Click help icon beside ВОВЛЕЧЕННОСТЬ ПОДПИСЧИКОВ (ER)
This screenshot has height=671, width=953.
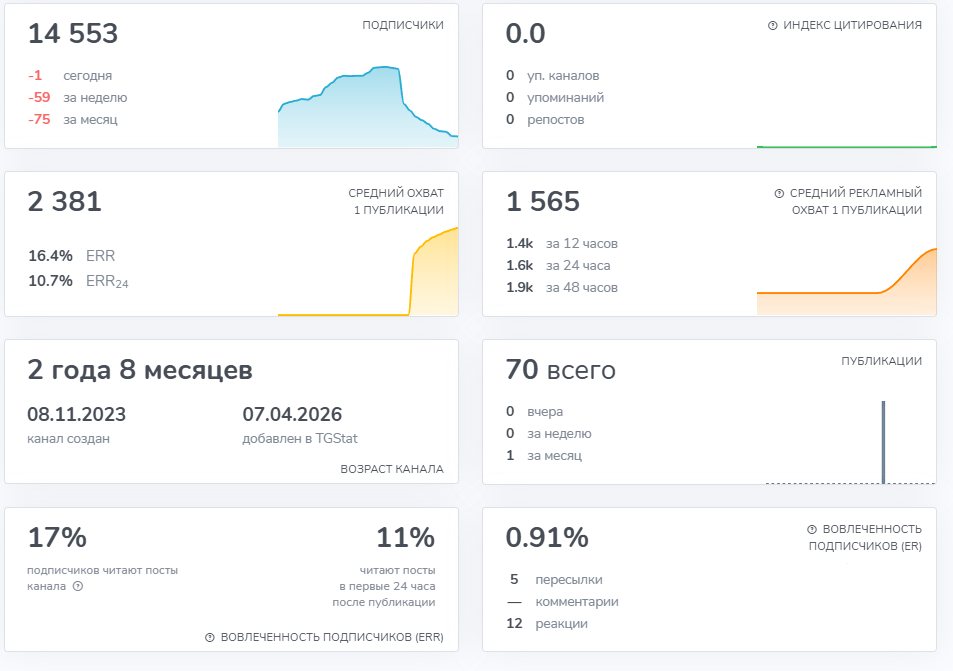coord(811,529)
